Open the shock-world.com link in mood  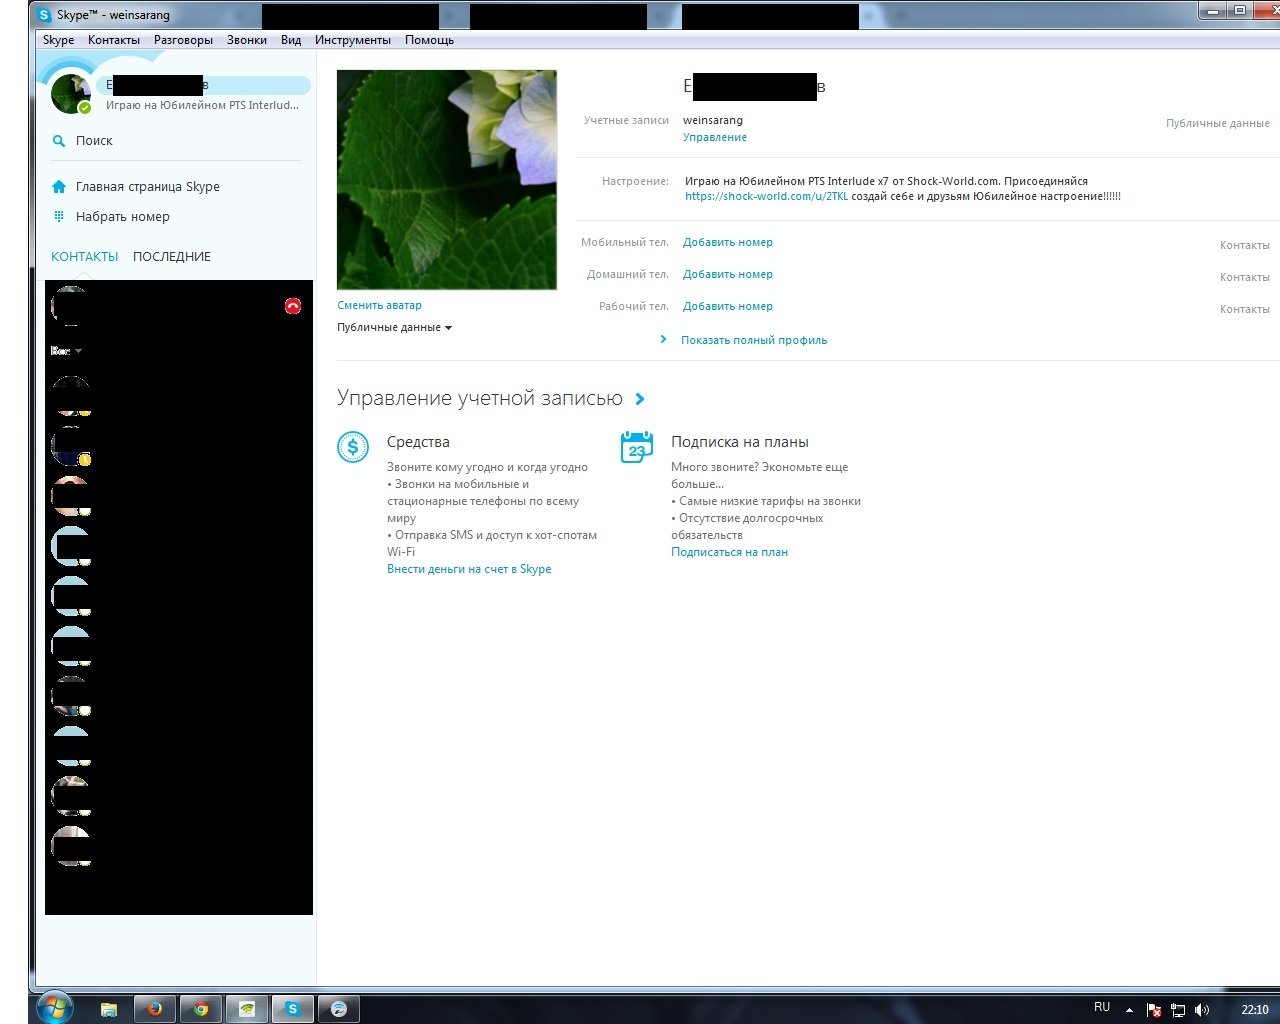click(766, 196)
